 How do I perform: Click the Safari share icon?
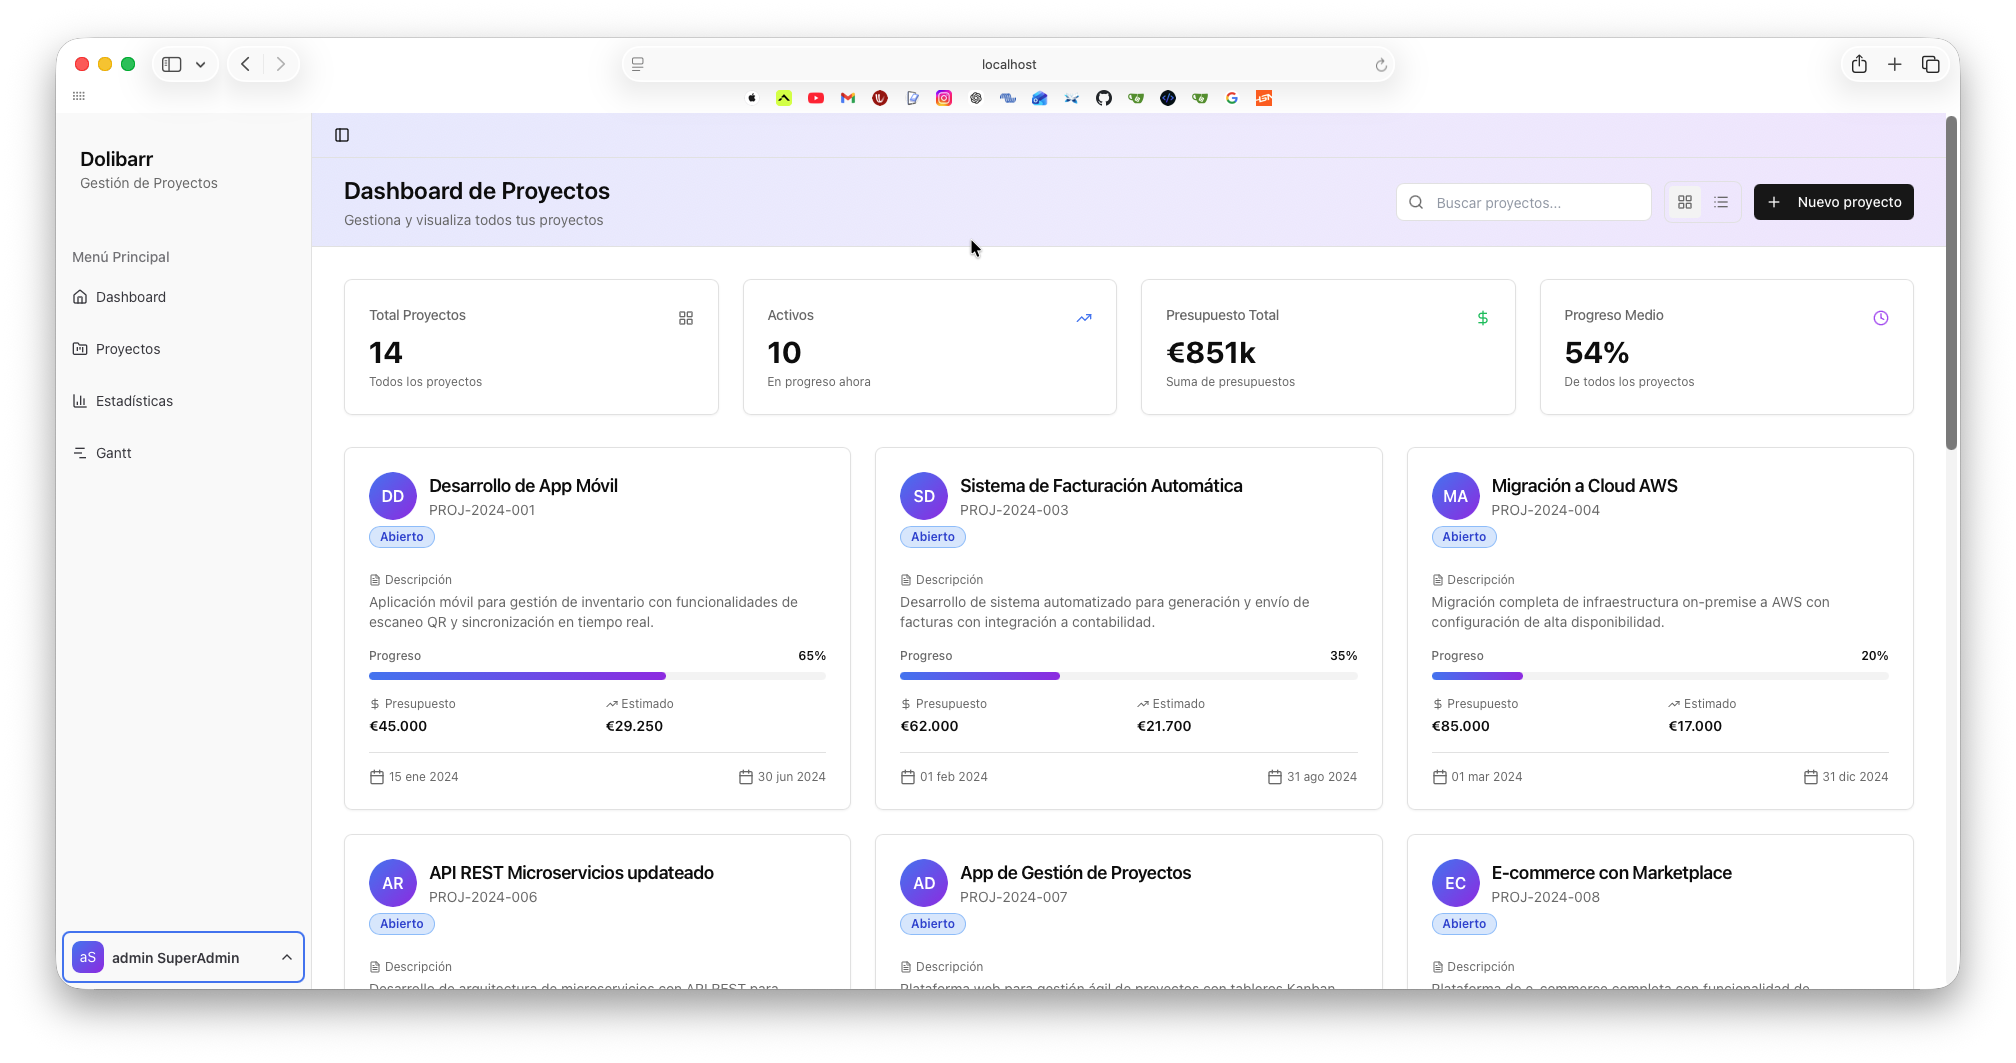(x=1859, y=64)
